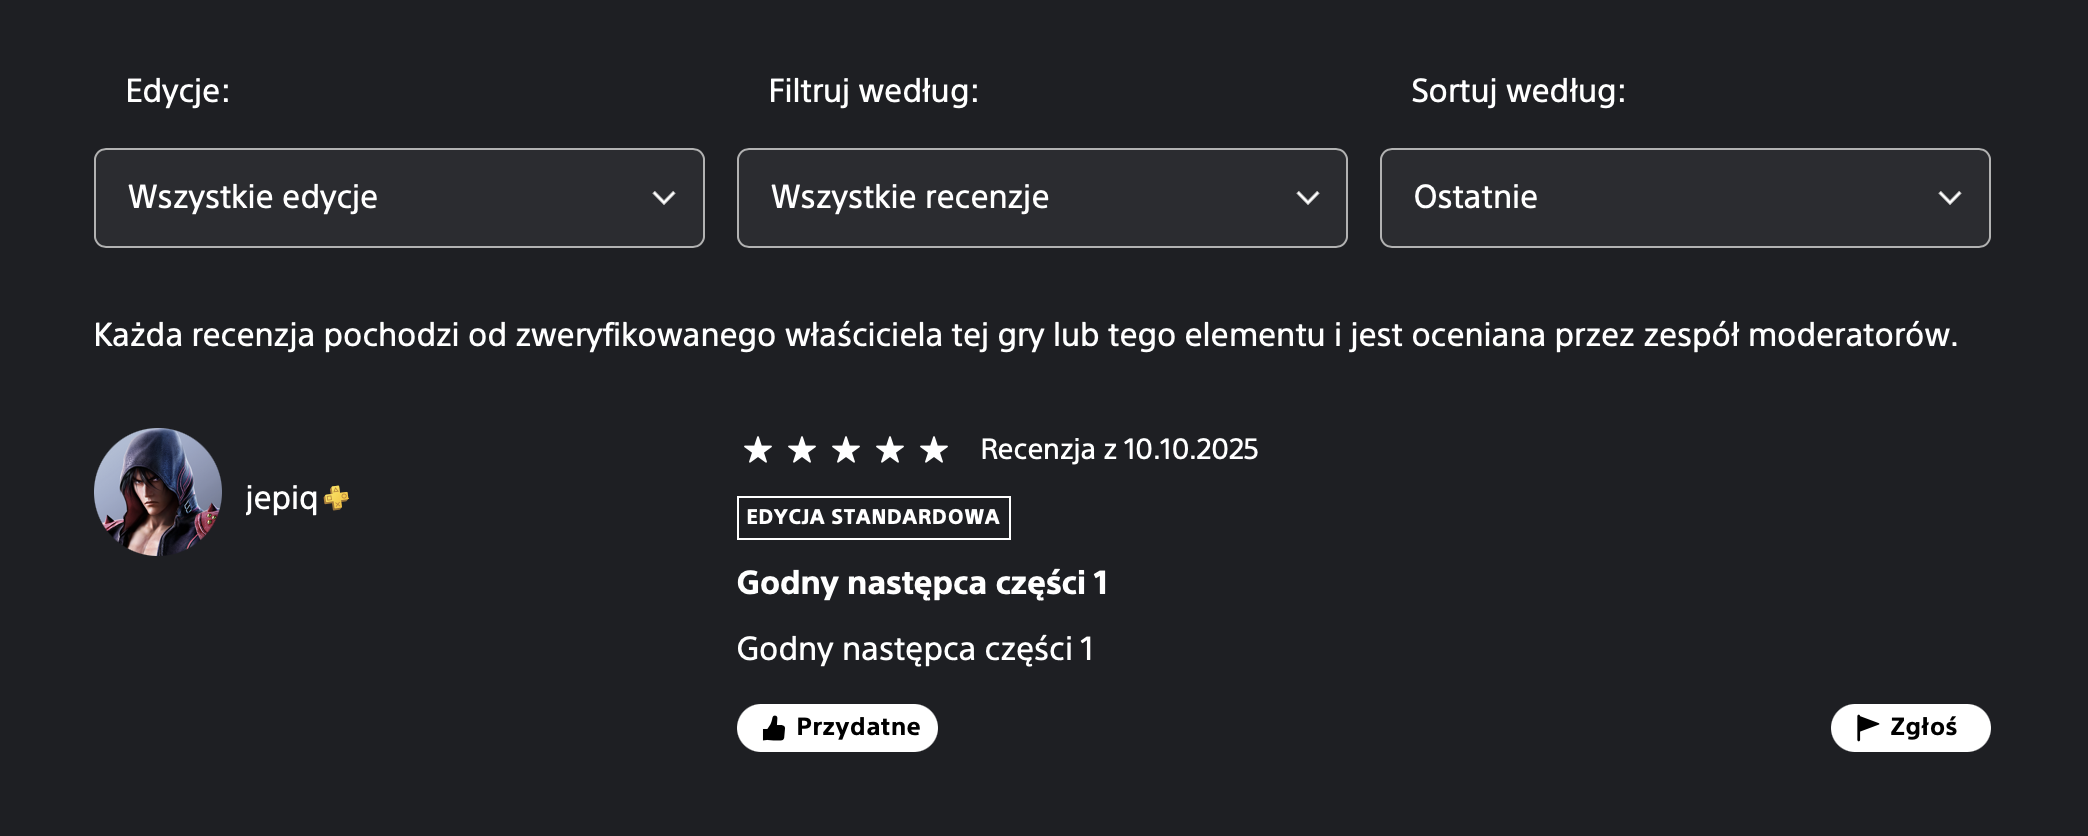Click the fourth star in the rating slider
This screenshot has height=836, width=2088.
click(889, 451)
